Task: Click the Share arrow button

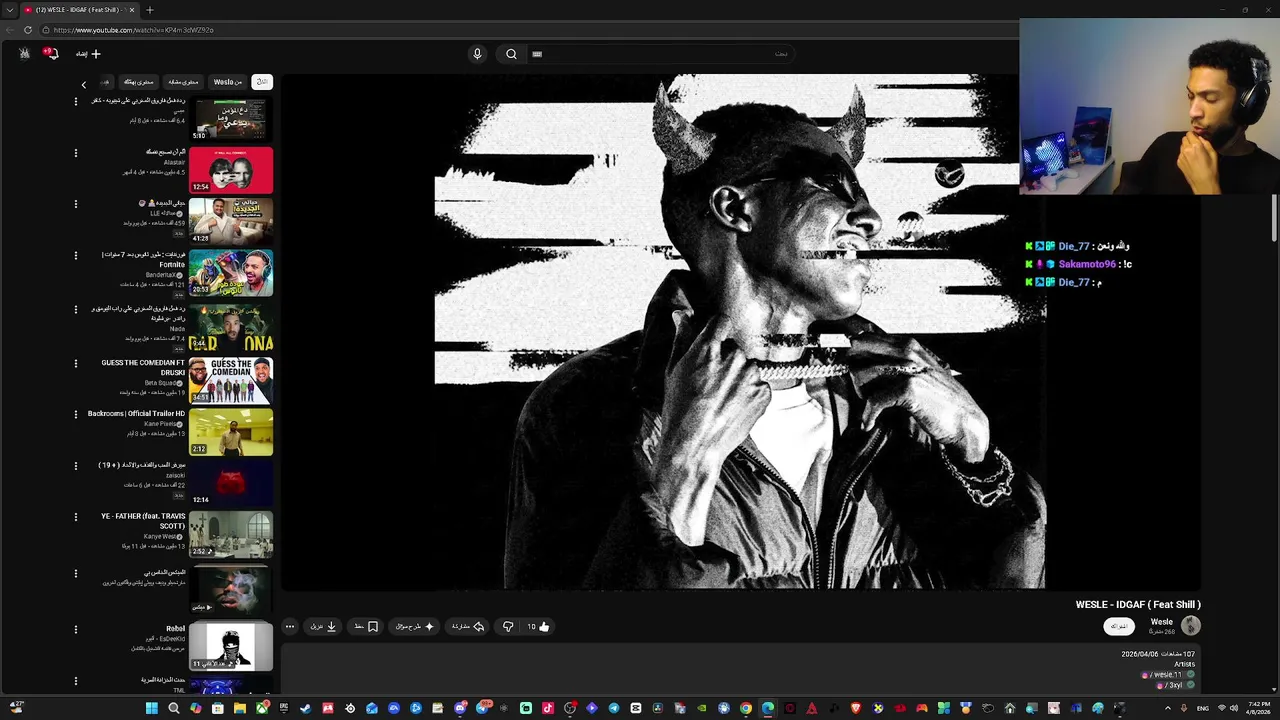Action: point(468,627)
